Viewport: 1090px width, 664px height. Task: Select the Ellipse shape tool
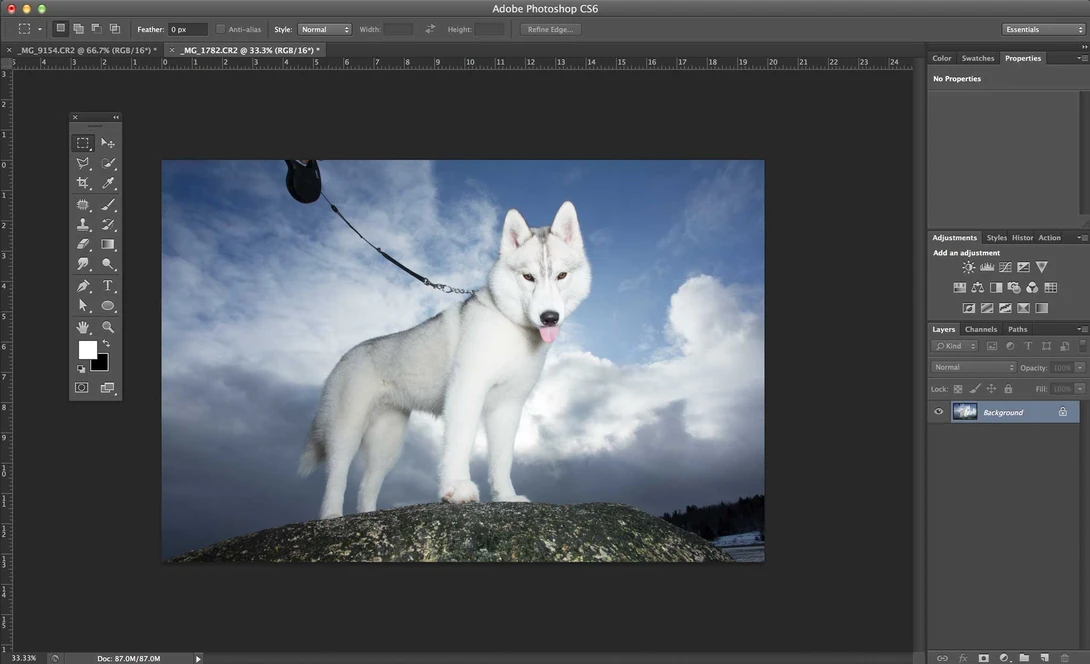(108, 306)
